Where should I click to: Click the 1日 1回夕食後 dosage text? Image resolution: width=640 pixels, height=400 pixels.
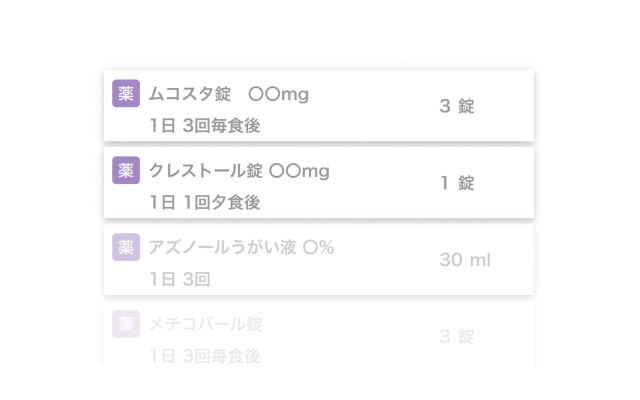(204, 202)
